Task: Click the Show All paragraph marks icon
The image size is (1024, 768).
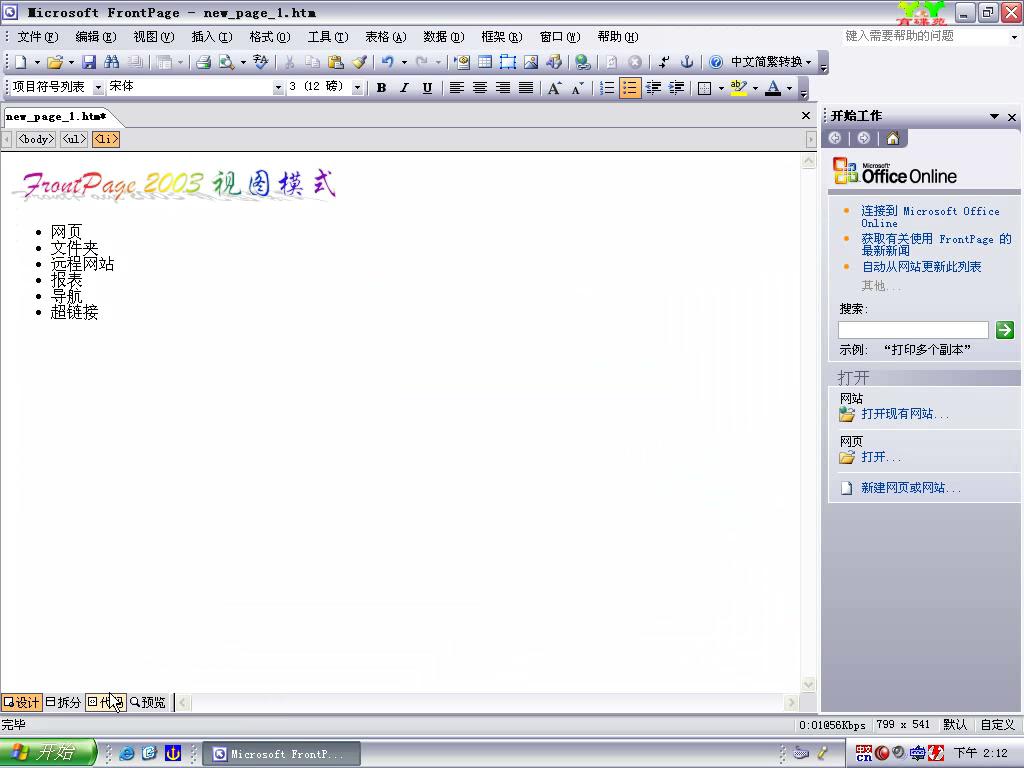Action: point(664,62)
